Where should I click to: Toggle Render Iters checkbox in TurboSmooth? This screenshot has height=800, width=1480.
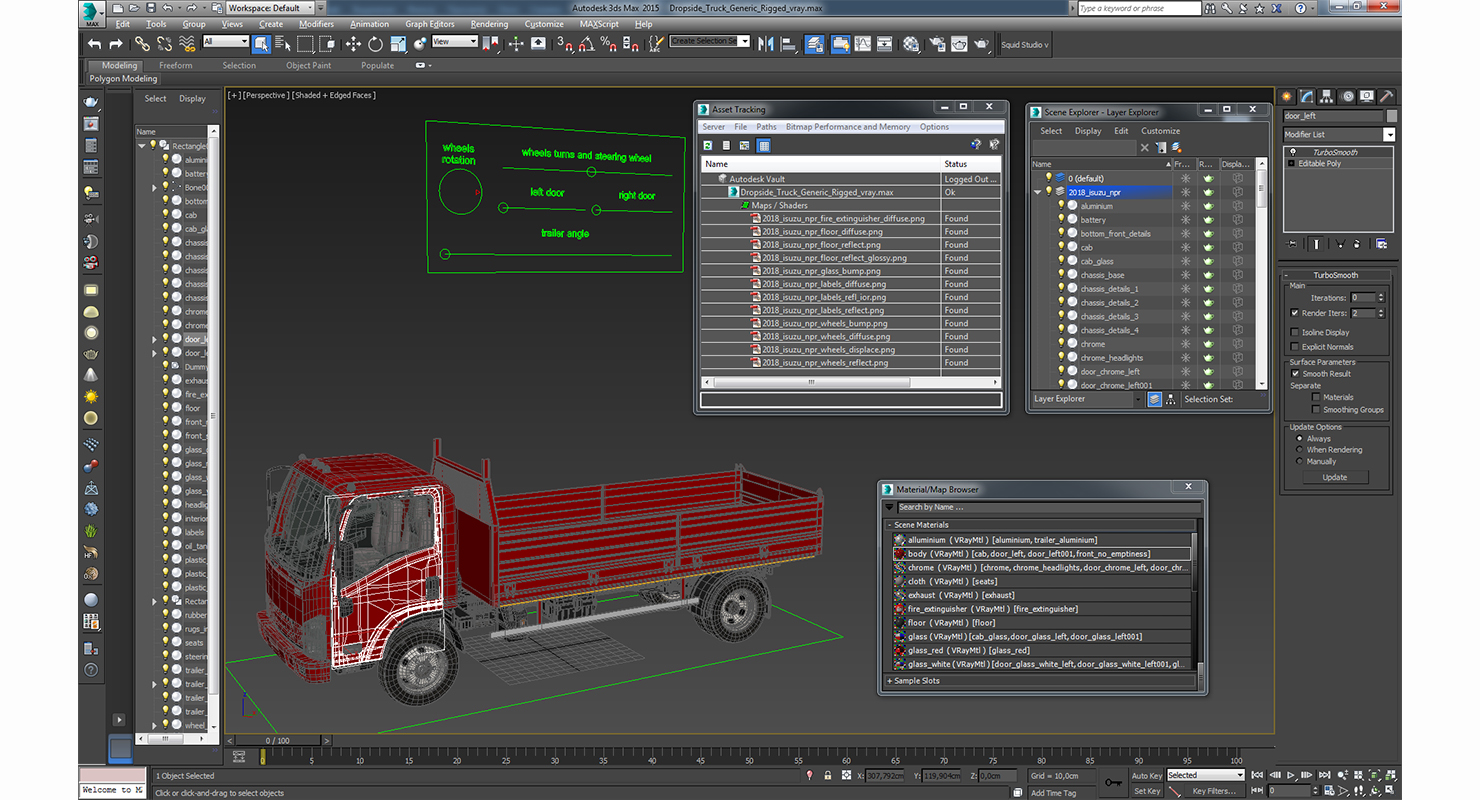[x=1295, y=313]
